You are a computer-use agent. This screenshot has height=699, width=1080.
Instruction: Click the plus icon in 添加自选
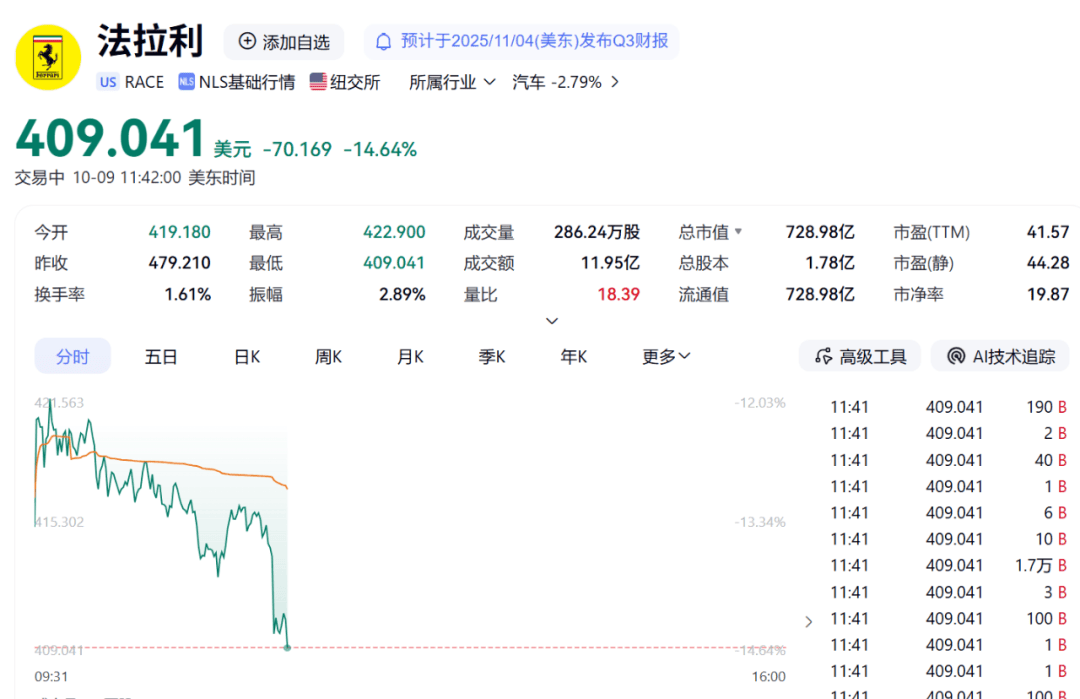[247, 42]
